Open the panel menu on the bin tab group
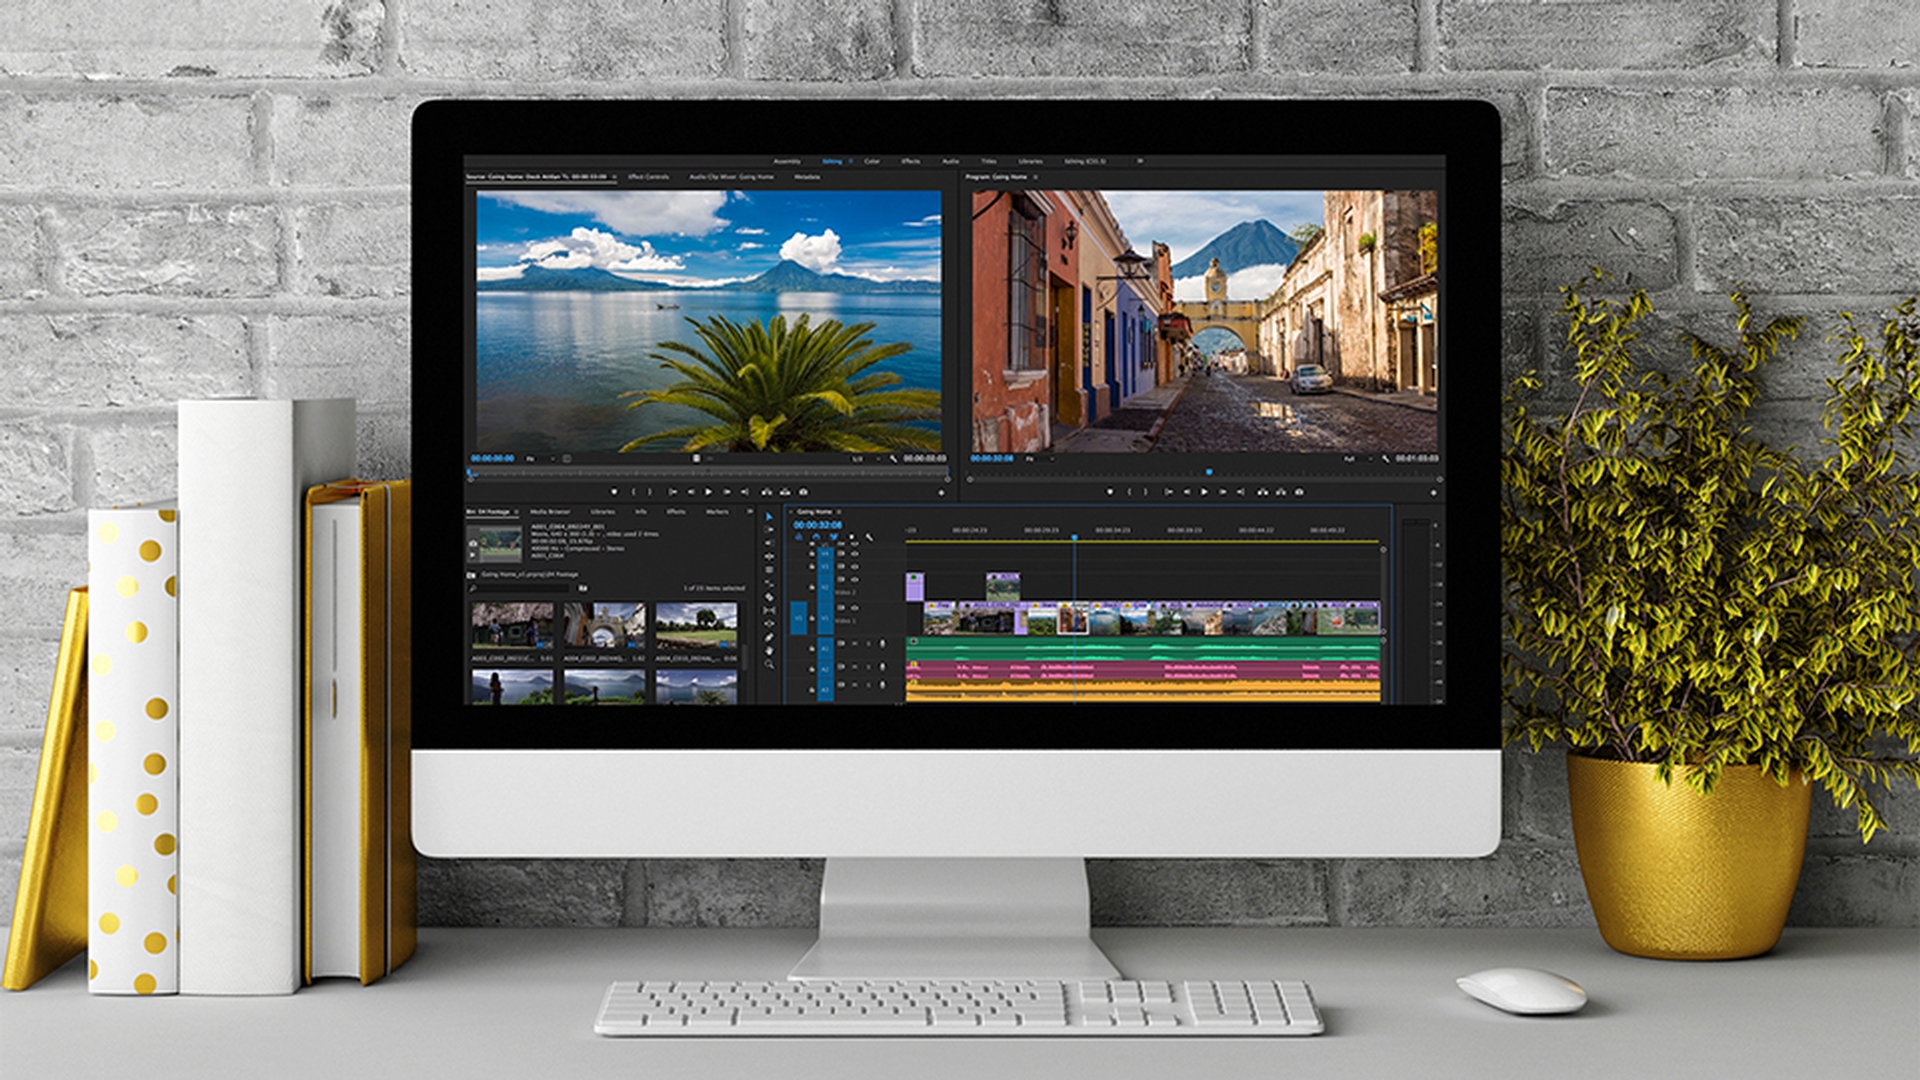 tap(749, 512)
